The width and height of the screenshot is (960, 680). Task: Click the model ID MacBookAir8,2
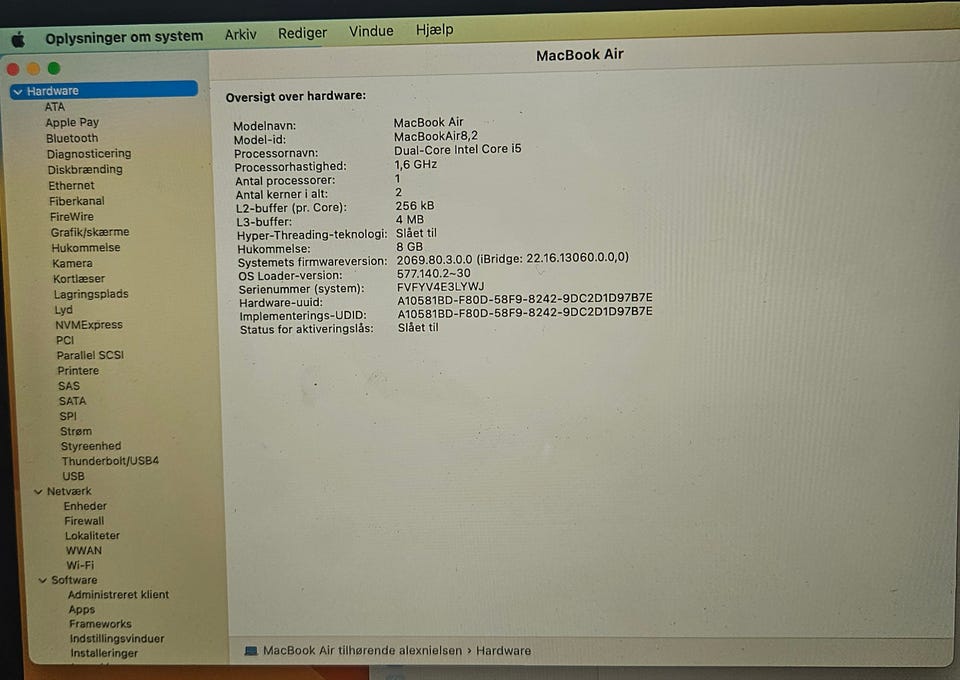pyautogui.click(x=435, y=136)
